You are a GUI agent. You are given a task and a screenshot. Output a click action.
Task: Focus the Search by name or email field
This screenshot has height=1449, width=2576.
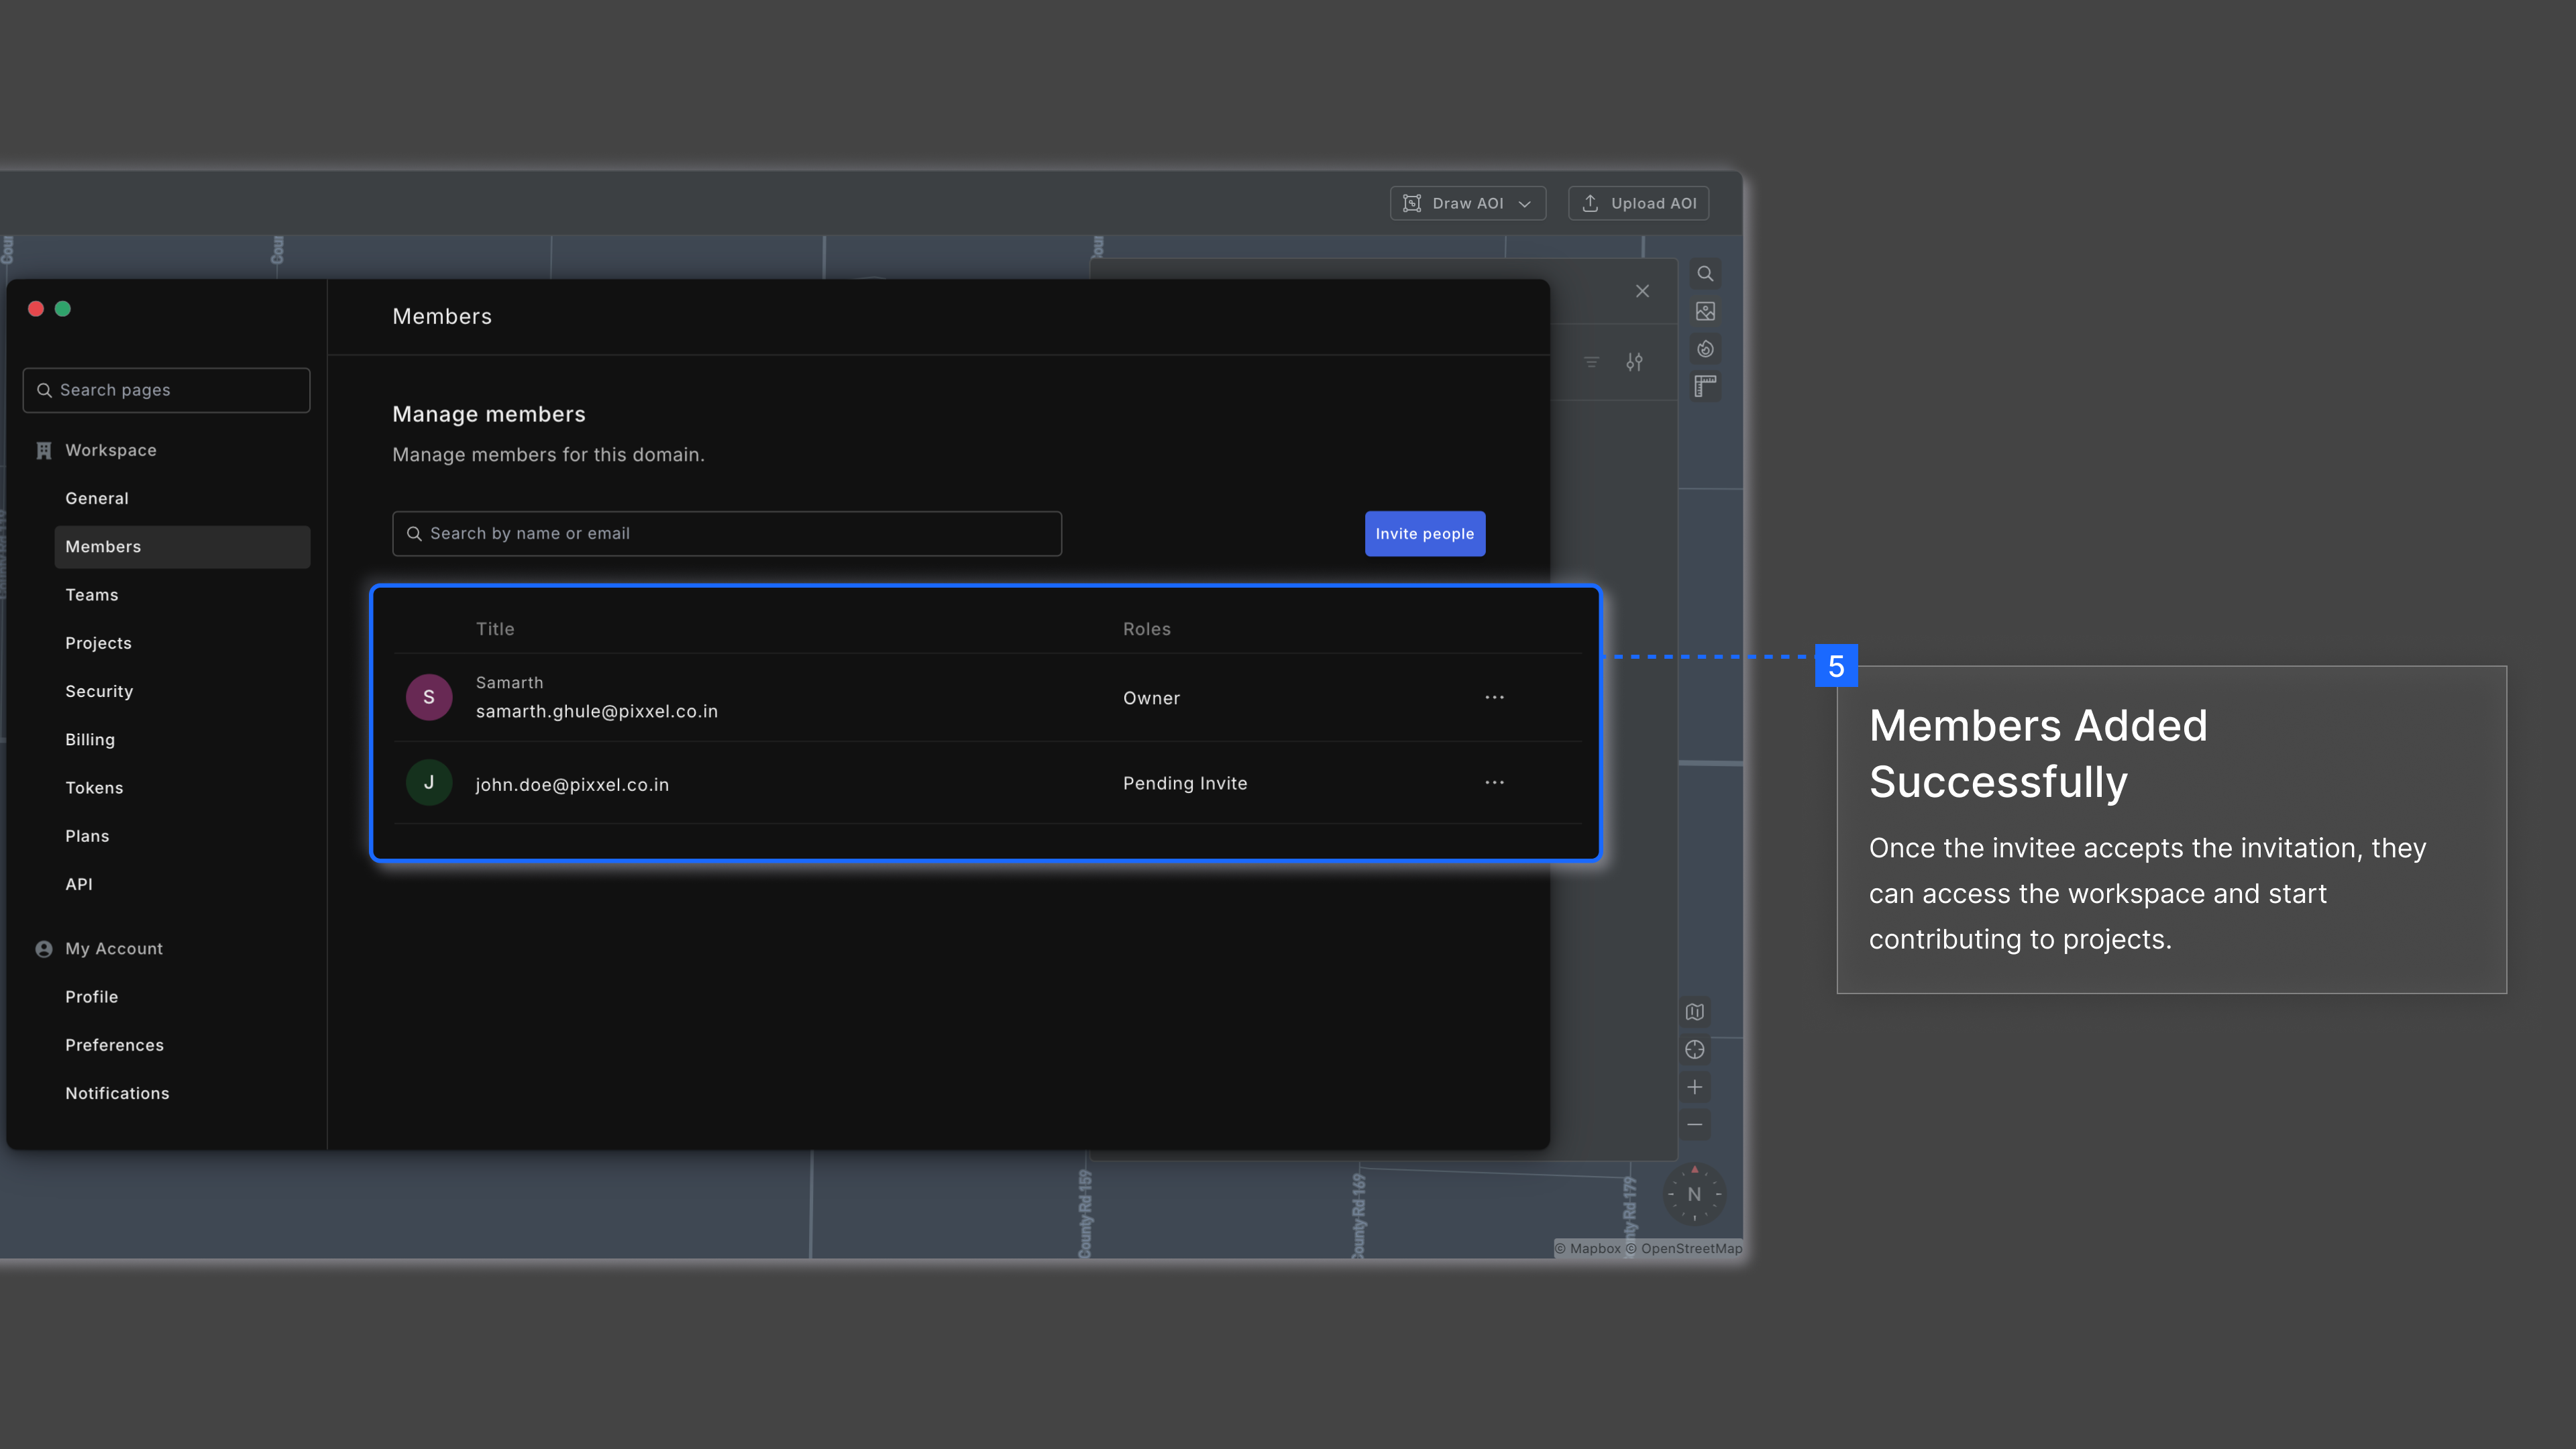pyautogui.click(x=727, y=534)
